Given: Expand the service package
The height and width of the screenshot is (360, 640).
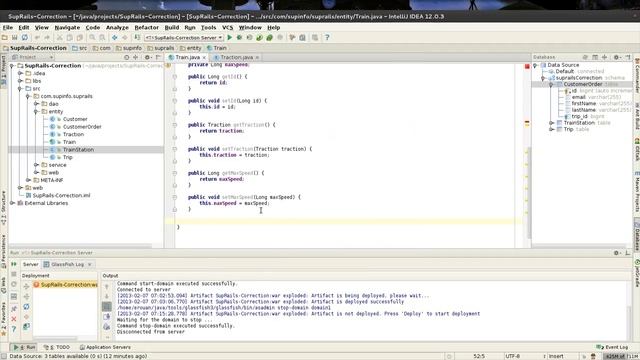Looking at the screenshot, I should point(36,165).
